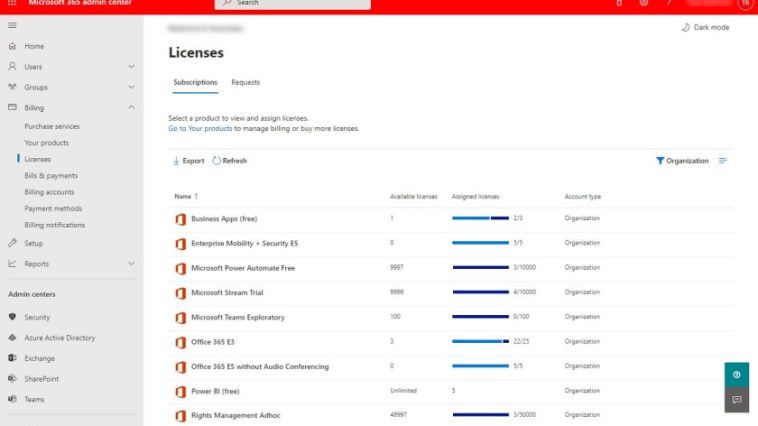Expand the Groups navigation section
758x426 pixels.
point(131,87)
